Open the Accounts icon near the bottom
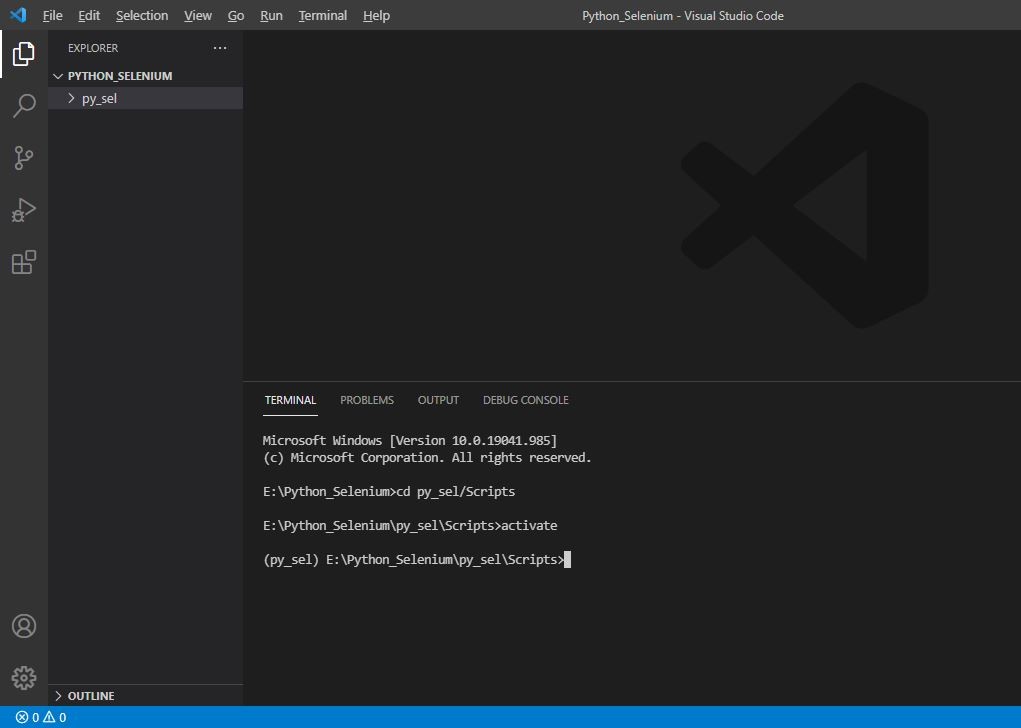The image size is (1021, 728). [x=24, y=625]
